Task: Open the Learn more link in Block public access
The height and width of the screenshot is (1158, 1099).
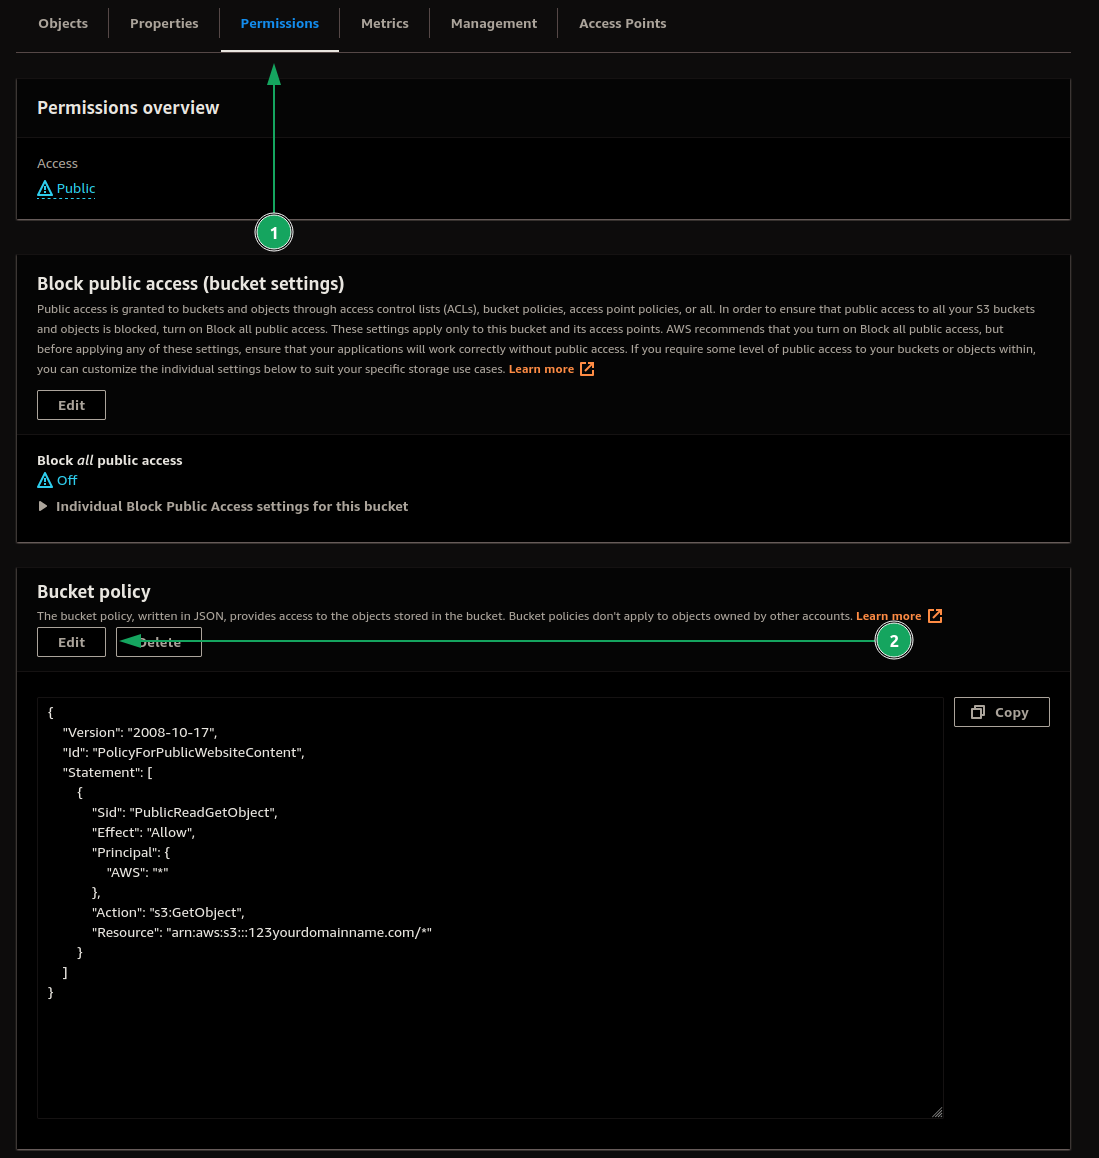Action: click(x=541, y=369)
